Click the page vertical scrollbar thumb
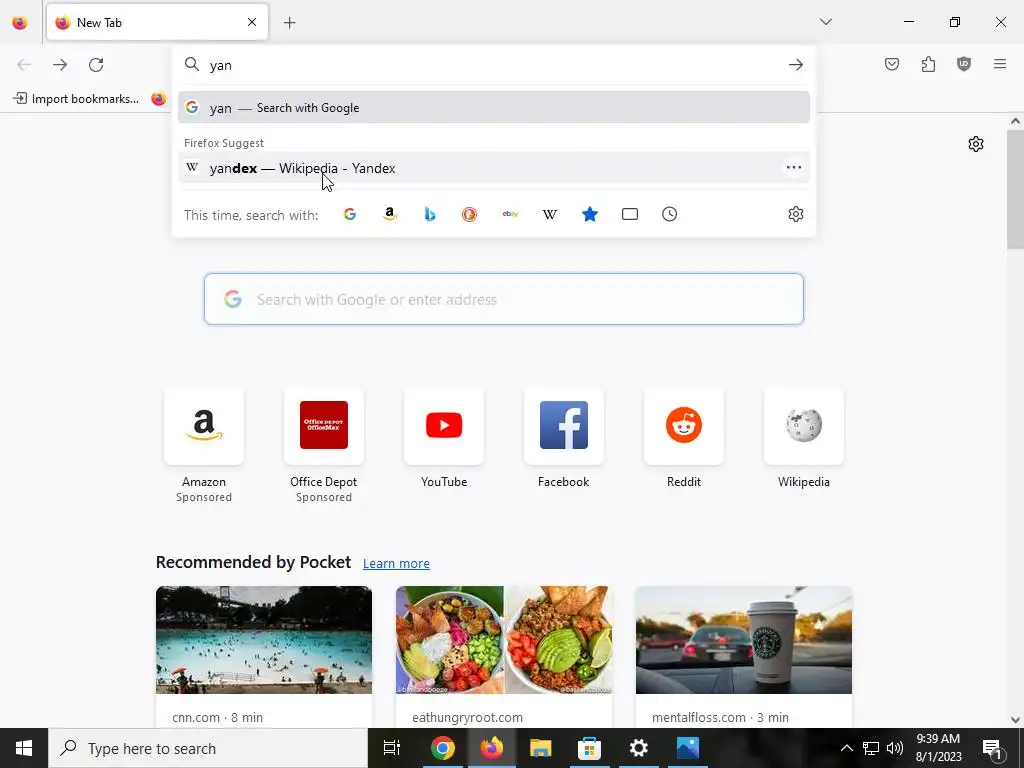This screenshot has width=1024, height=768. point(1015,189)
